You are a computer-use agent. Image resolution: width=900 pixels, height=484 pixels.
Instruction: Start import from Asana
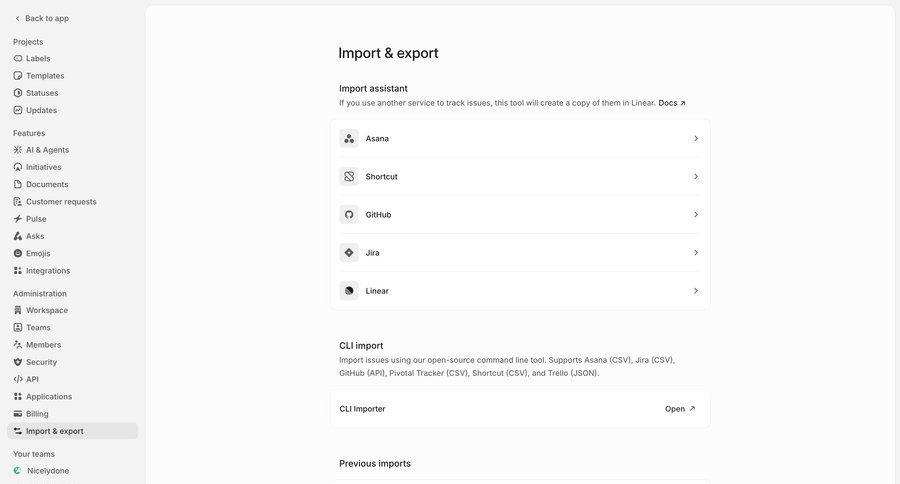click(520, 138)
